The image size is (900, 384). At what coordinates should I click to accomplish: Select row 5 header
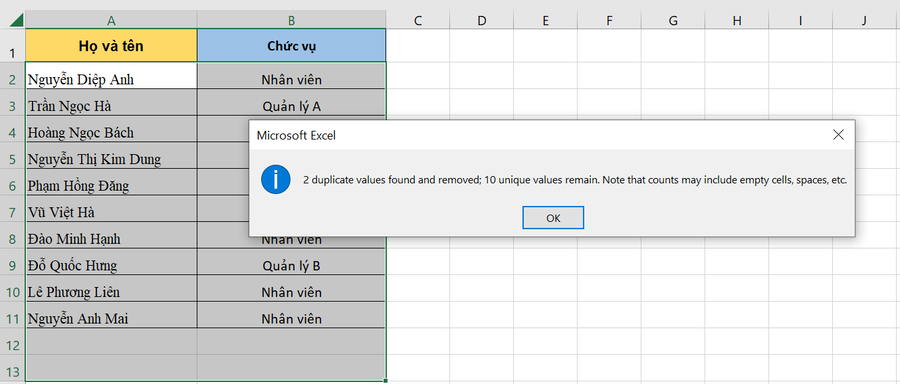coord(13,155)
